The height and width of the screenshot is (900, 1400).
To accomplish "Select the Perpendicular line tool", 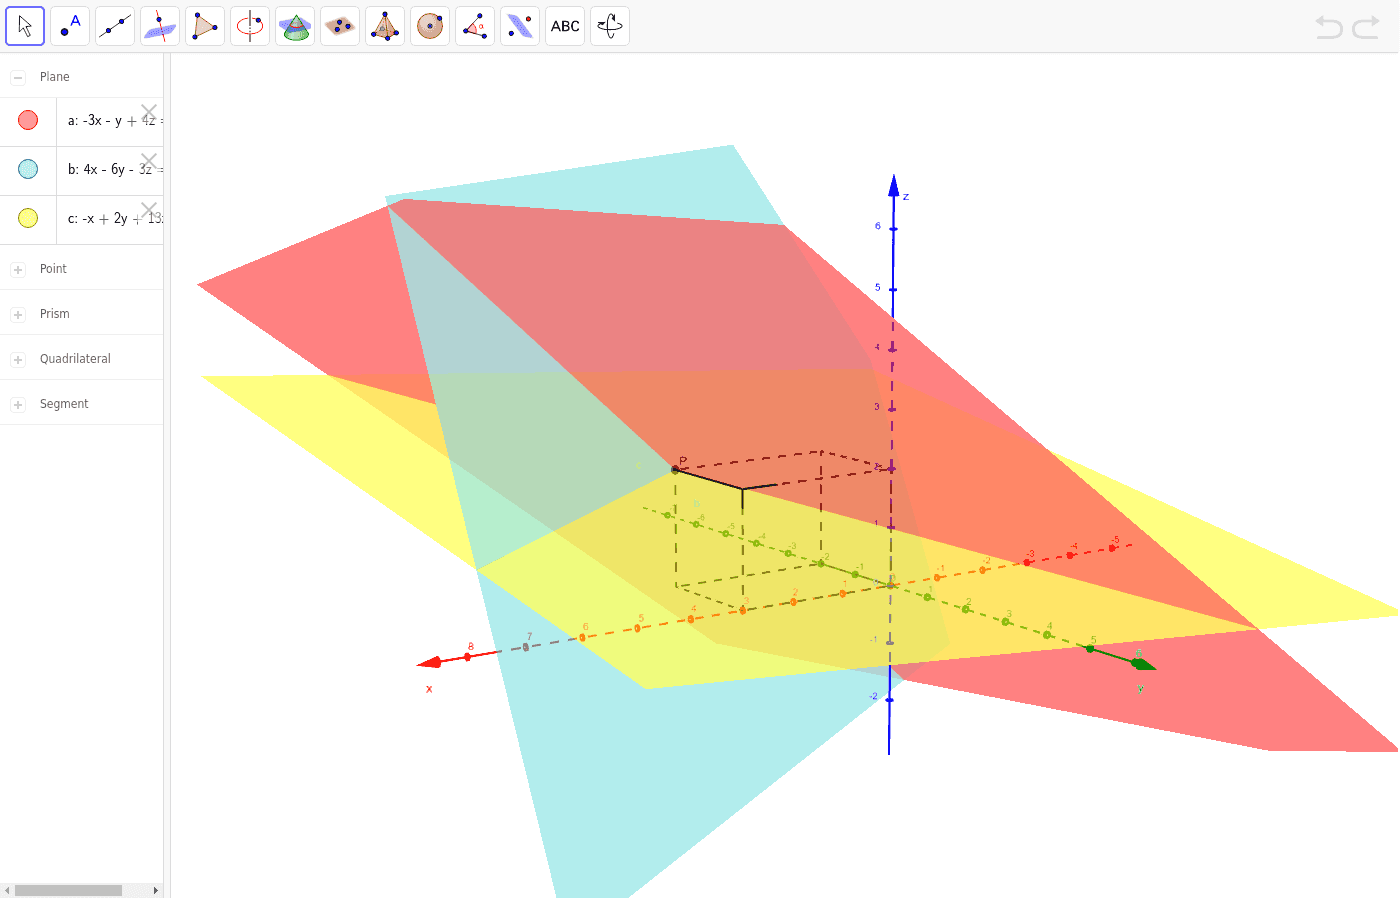I will (159, 26).
